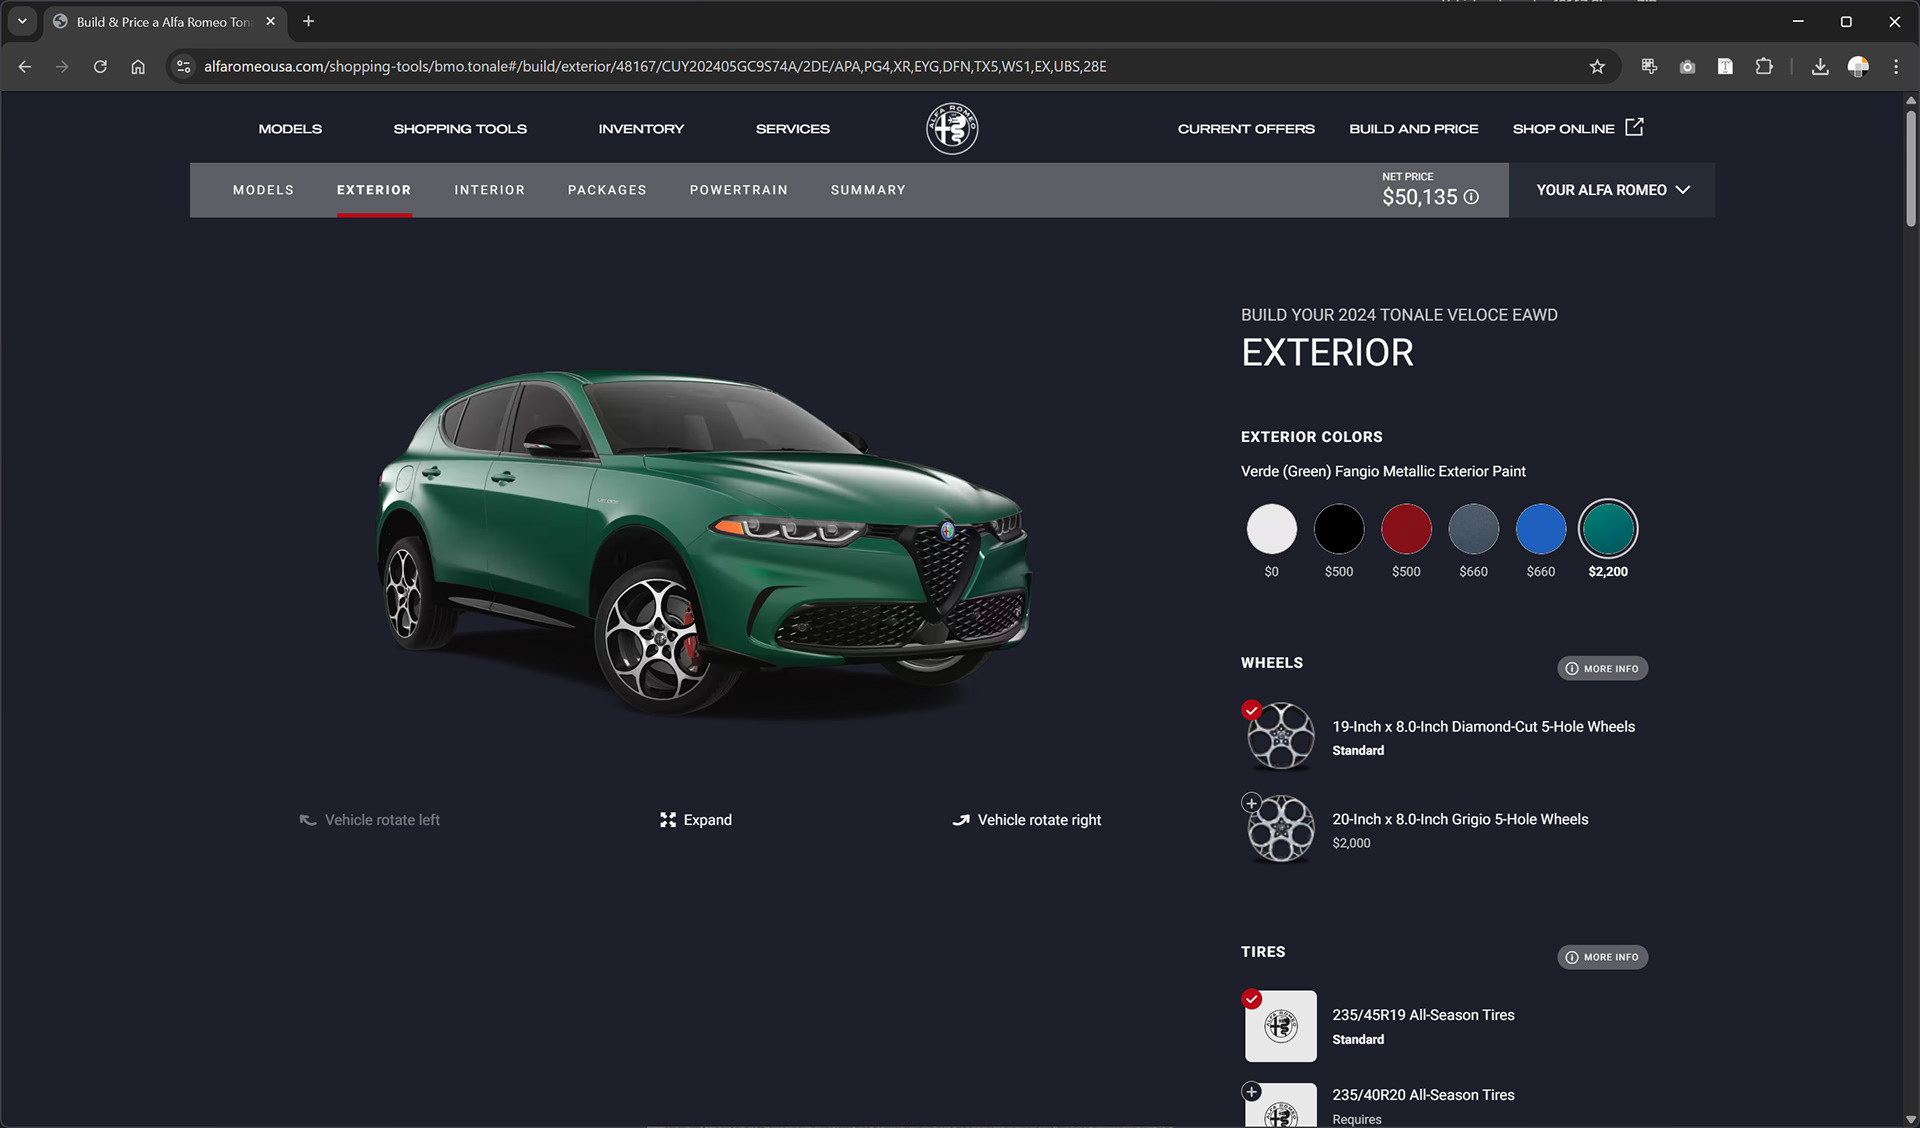This screenshot has width=1920, height=1128.
Task: Click the translate extension icon in toolbar
Action: click(1649, 66)
